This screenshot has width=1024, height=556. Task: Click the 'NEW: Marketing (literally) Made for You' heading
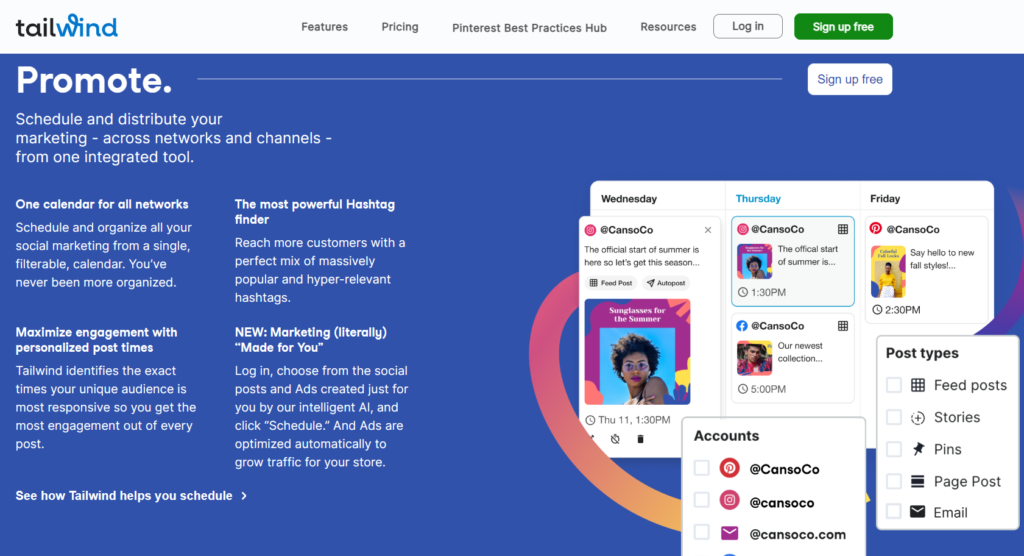(311, 340)
